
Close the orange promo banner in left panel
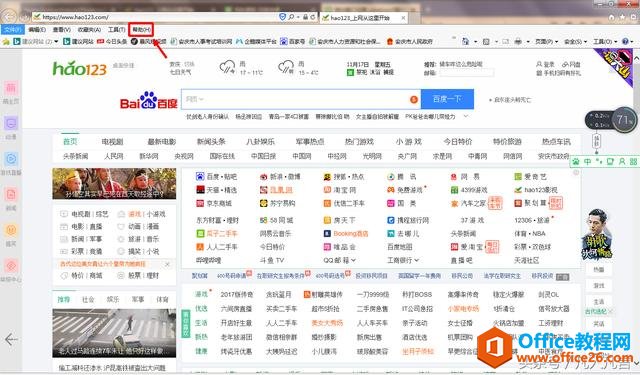click(167, 264)
